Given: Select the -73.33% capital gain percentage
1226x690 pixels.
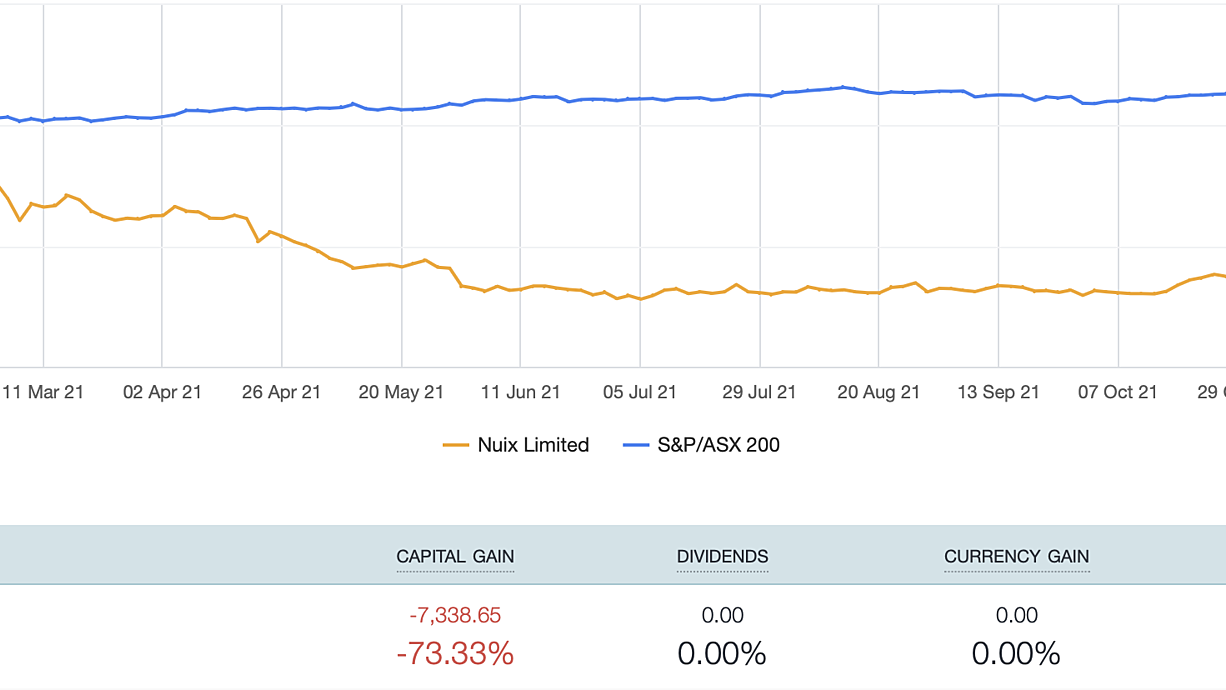Looking at the screenshot, I should tap(455, 654).
